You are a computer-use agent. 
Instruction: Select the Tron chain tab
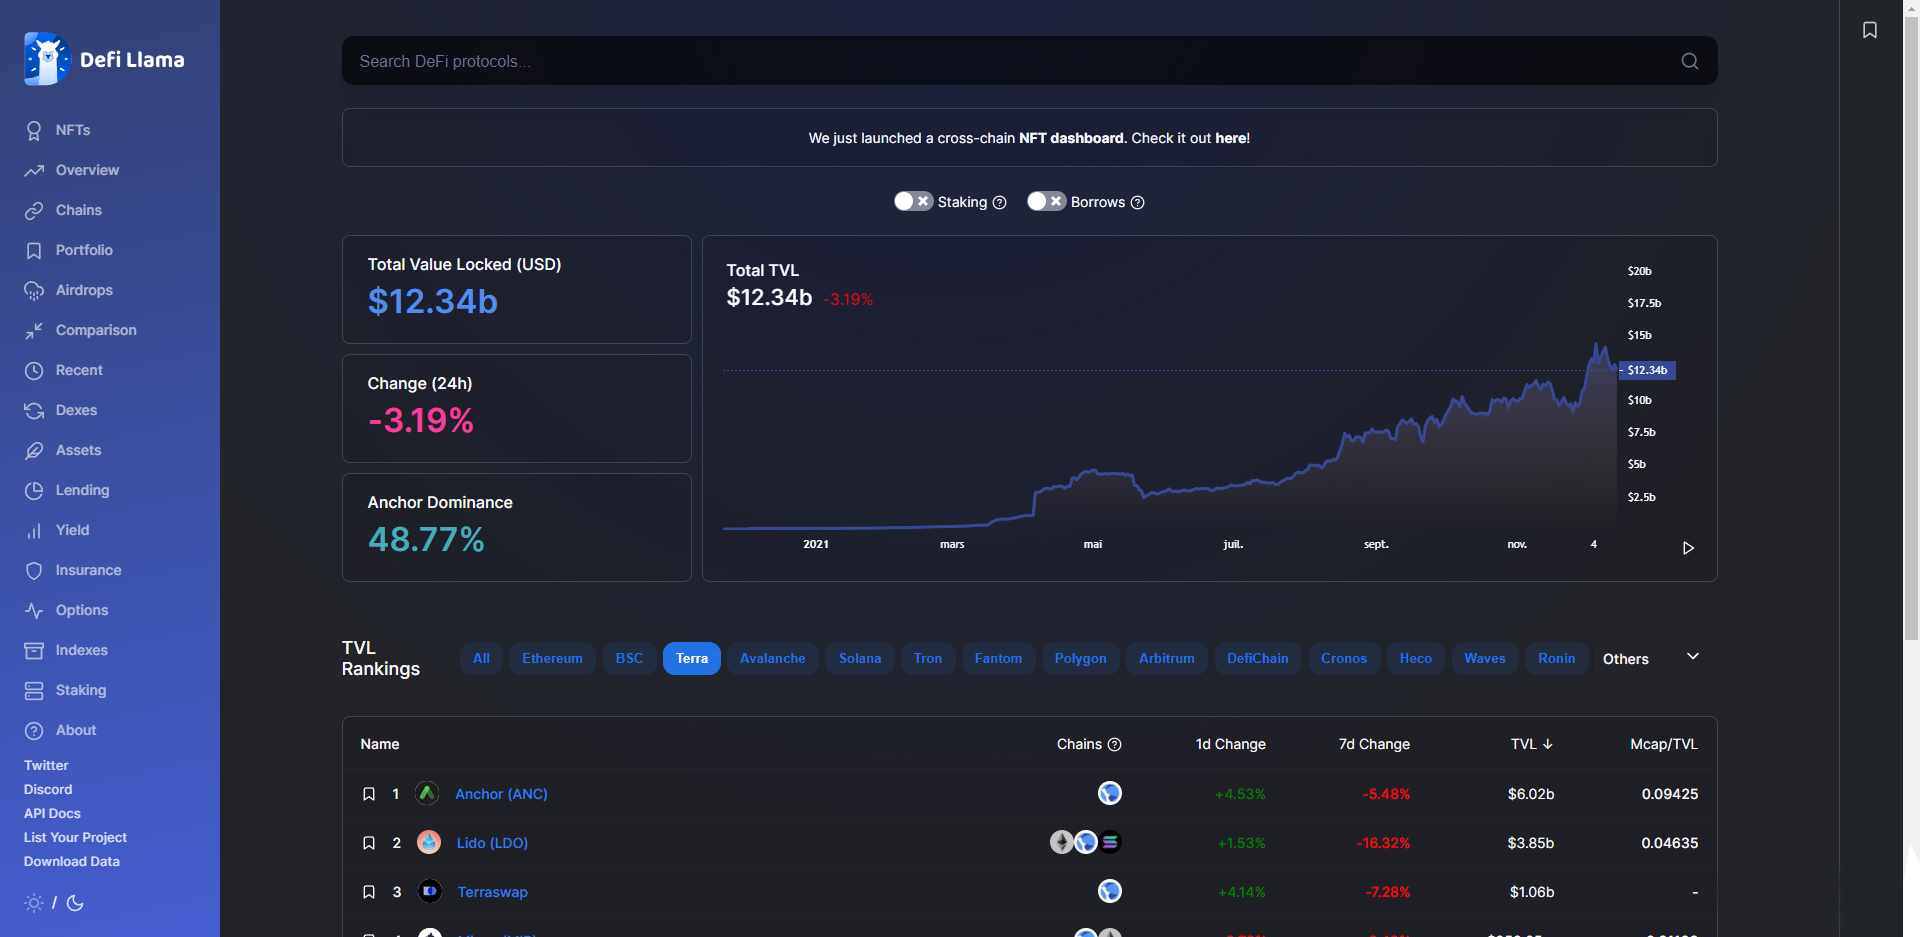pos(928,658)
